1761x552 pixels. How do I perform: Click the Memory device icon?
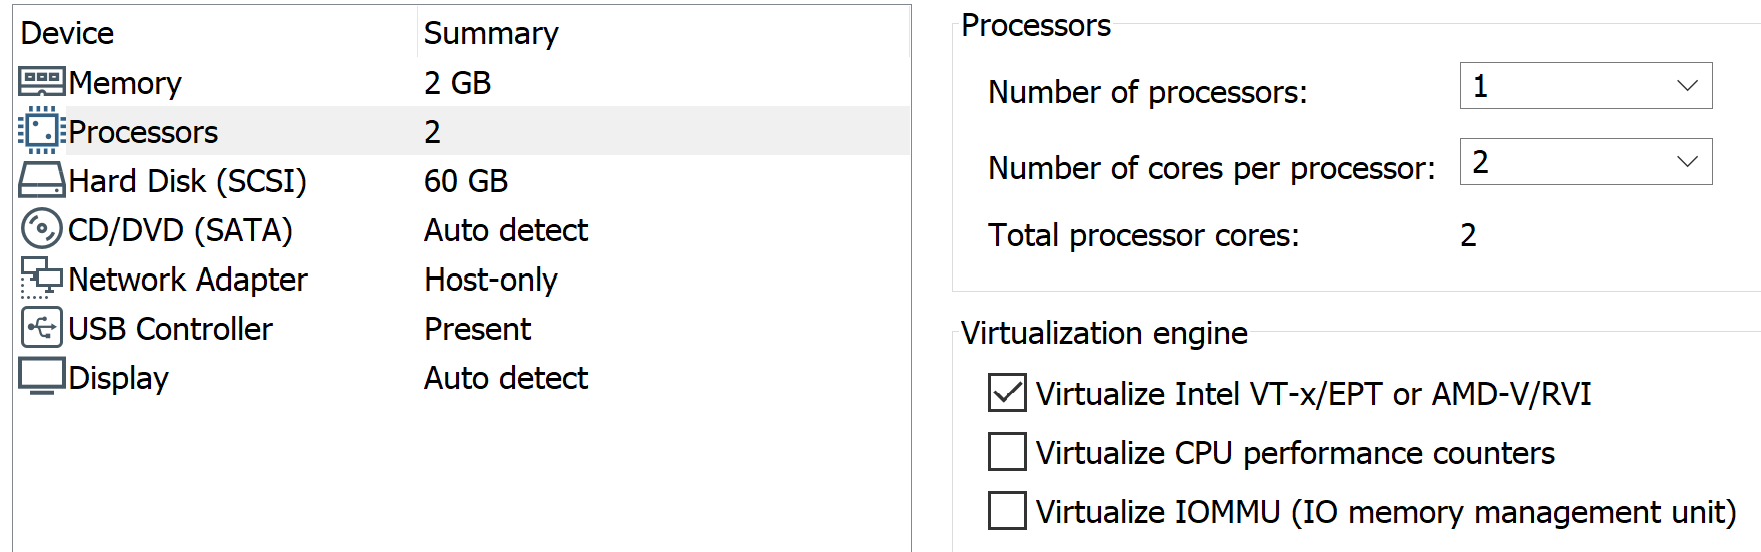42,82
